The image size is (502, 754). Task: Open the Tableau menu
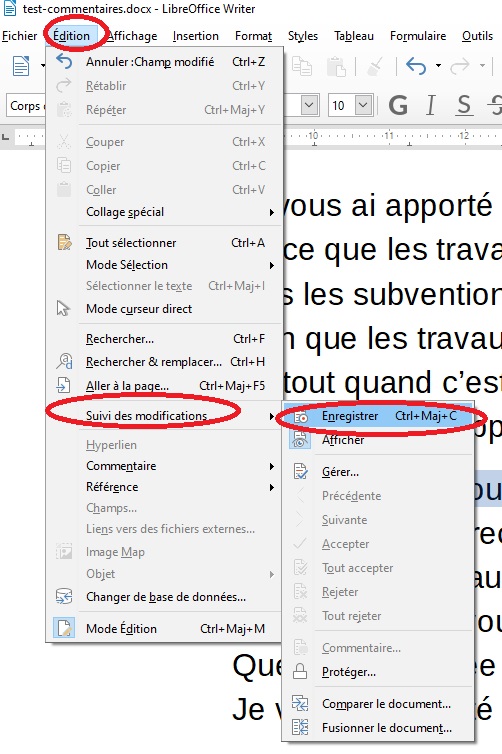353,36
